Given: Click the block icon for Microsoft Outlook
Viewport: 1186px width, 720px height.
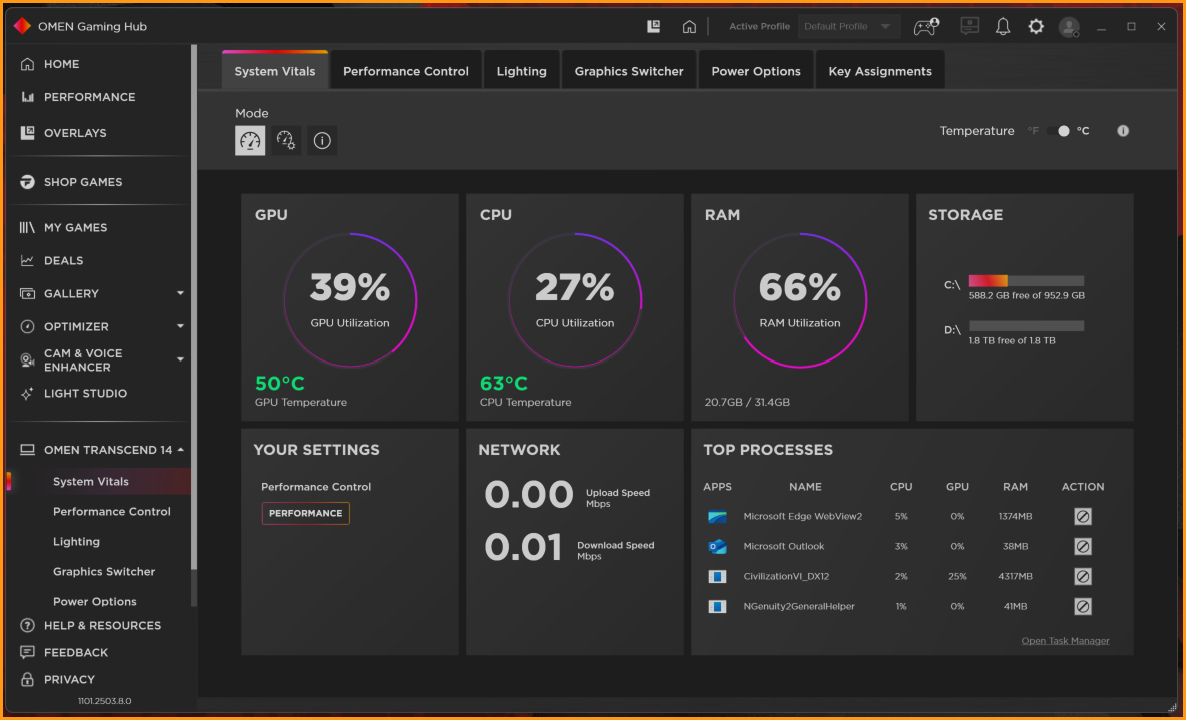Looking at the screenshot, I should pyautogui.click(x=1083, y=546).
